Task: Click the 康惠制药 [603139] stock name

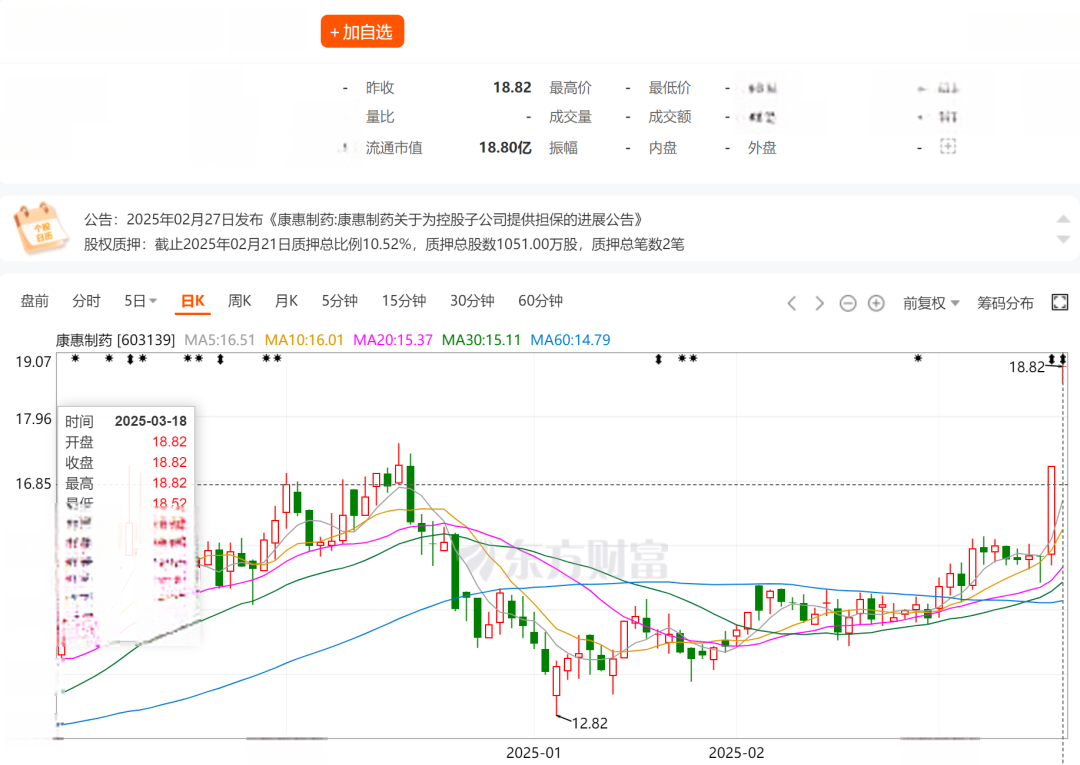Action: click(115, 339)
